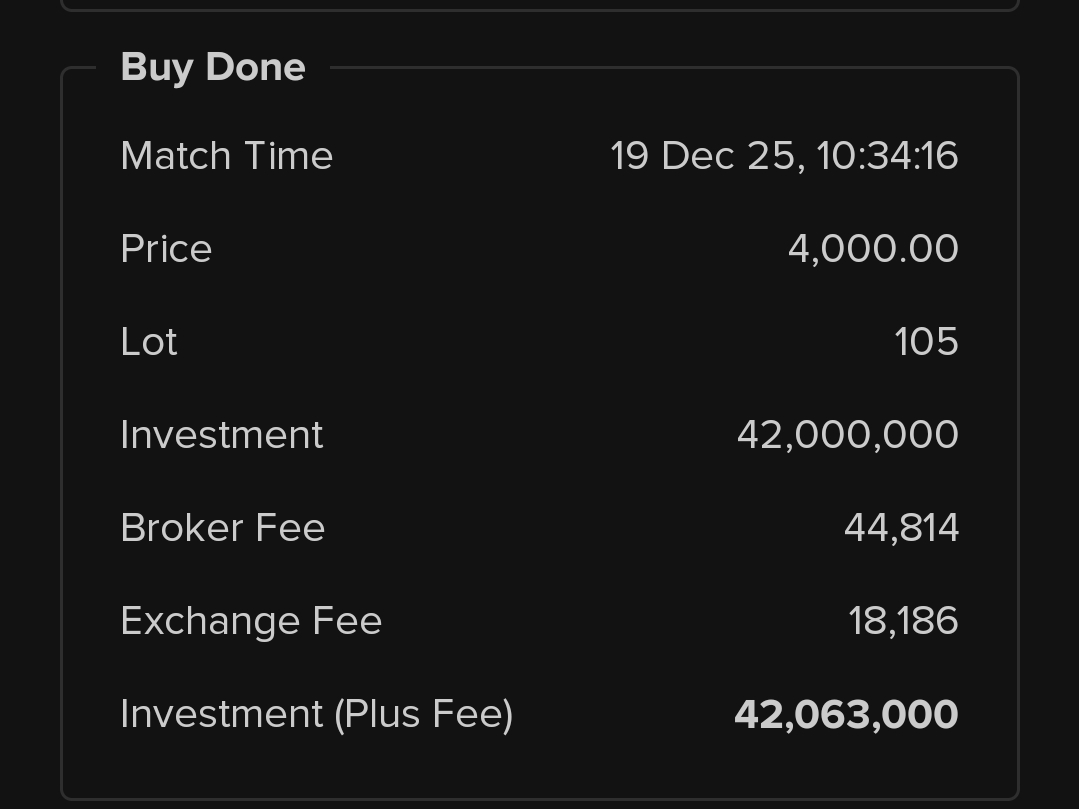Viewport: 1079px width, 809px height.
Task: Click the Price label
Action: coord(166,249)
